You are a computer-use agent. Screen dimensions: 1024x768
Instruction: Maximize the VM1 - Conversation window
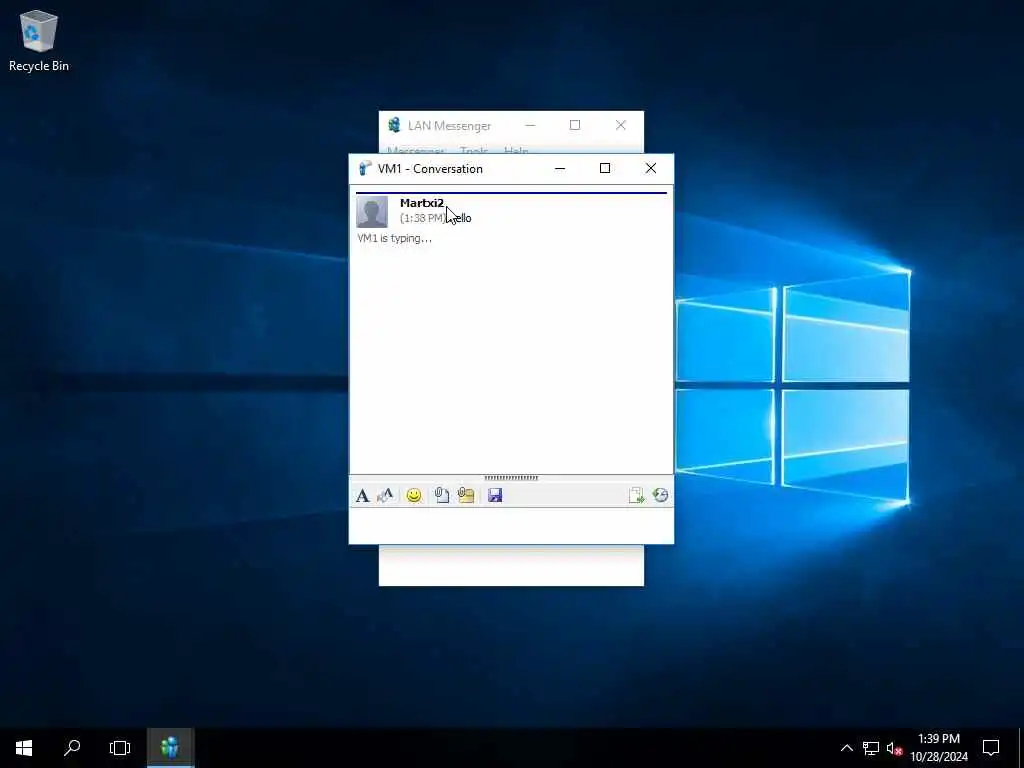point(605,168)
